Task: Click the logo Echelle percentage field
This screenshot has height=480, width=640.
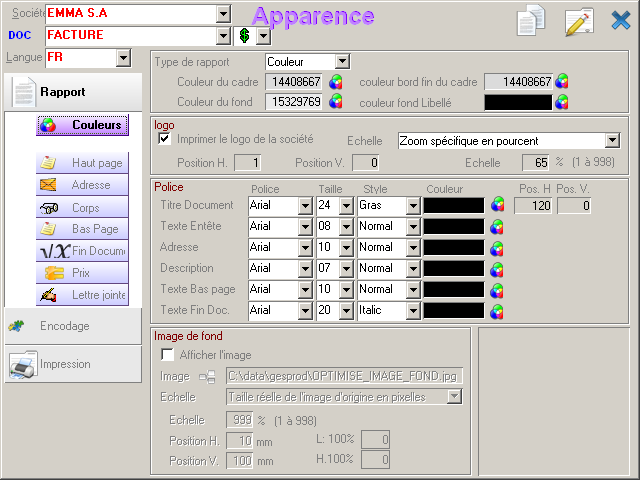Action: (535, 162)
